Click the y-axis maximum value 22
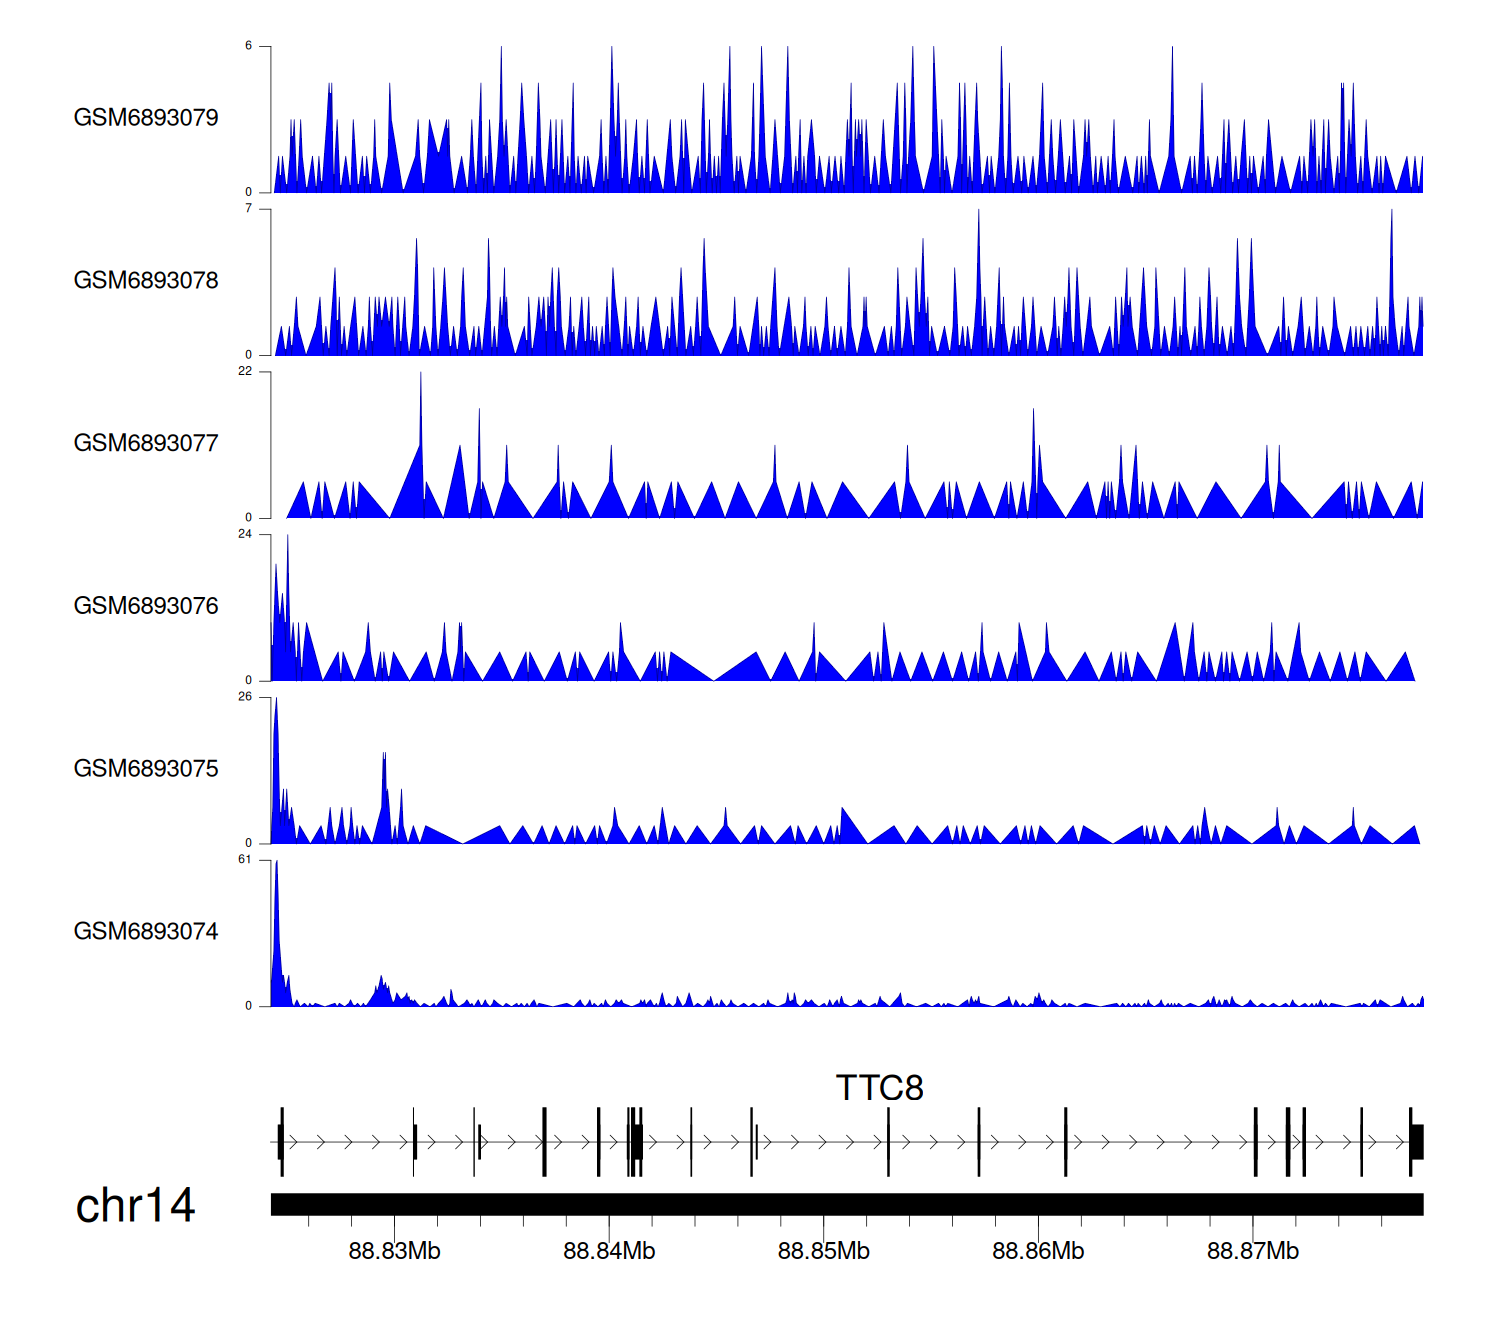Screen dimensions: 1500x1320 pyautogui.click(x=245, y=372)
